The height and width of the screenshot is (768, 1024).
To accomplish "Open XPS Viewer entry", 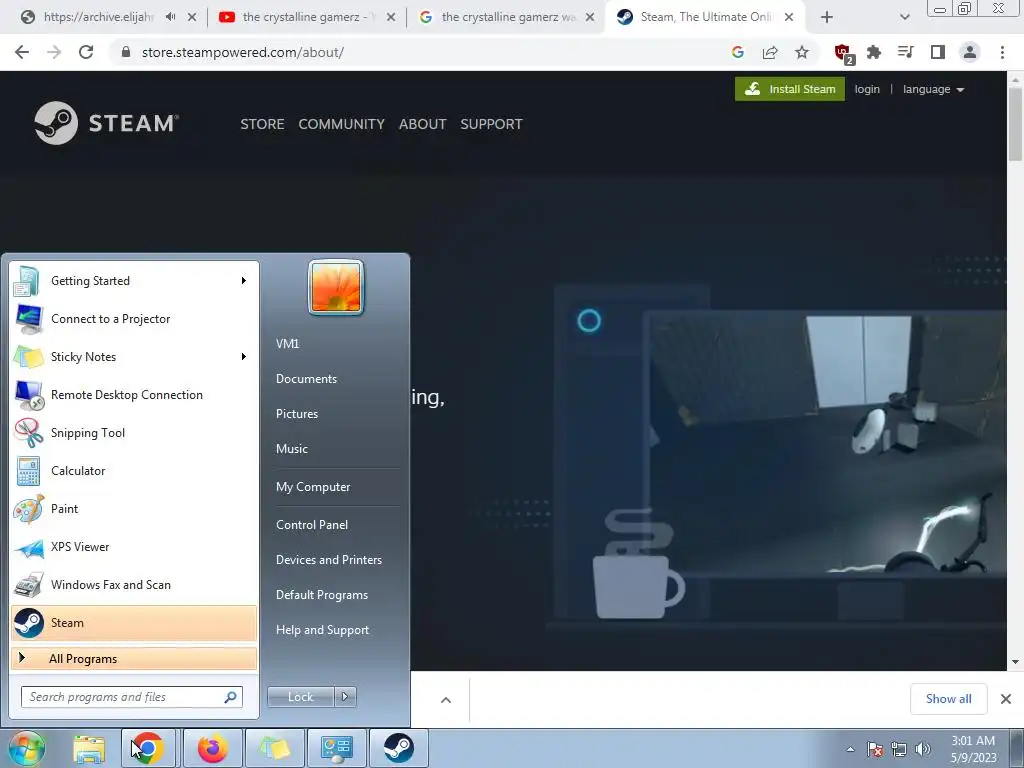I will coord(134,547).
